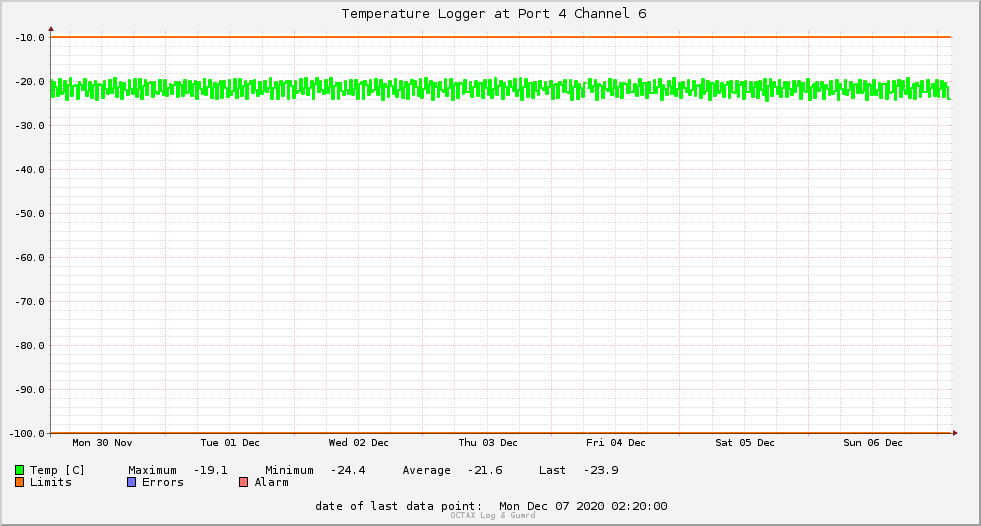The image size is (981, 526).
Task: Click the 'Mon 30 Nov' x-axis label
Action: 102,443
